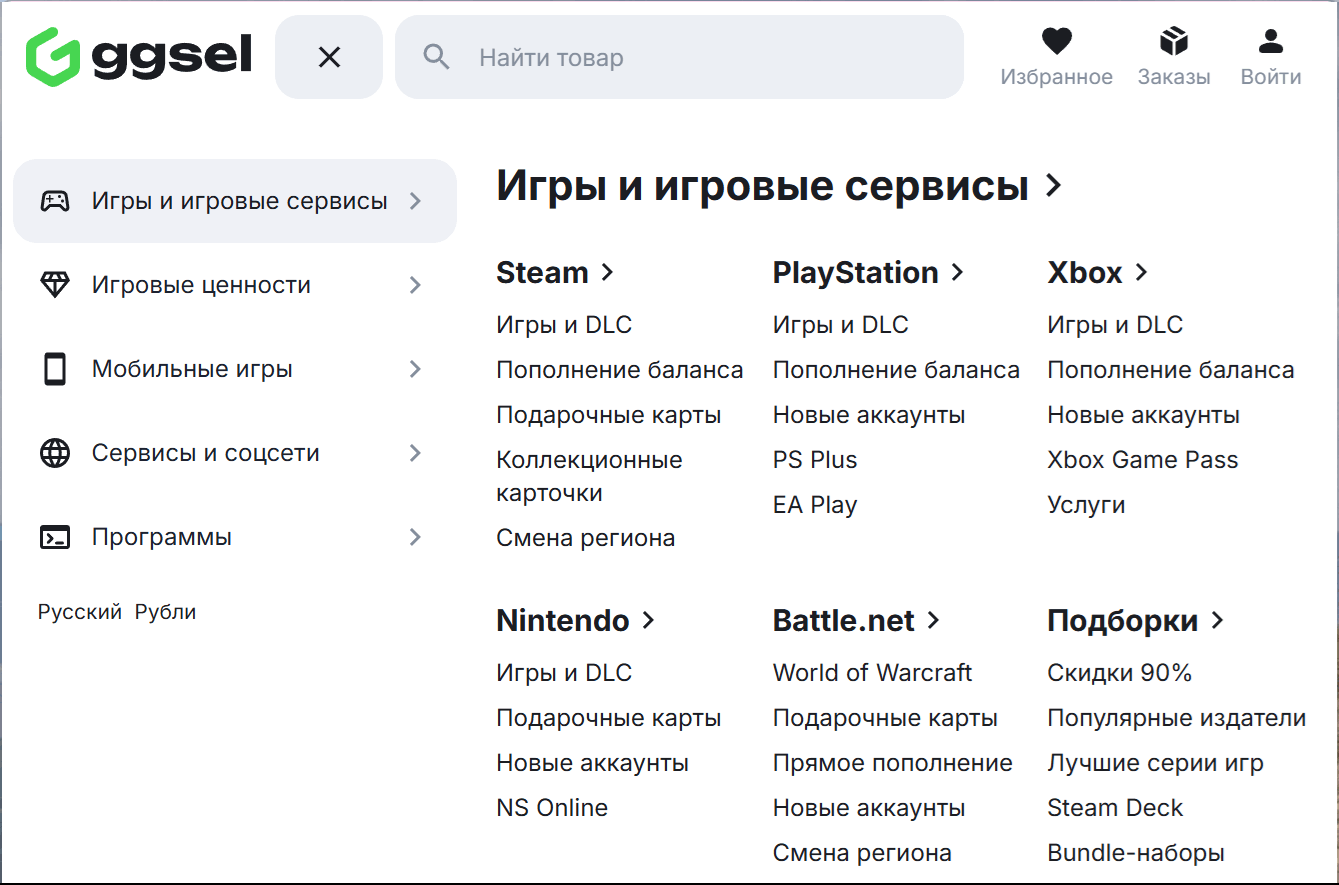
Task: Expand chevron next to Мобильные игры
Action: 416,369
